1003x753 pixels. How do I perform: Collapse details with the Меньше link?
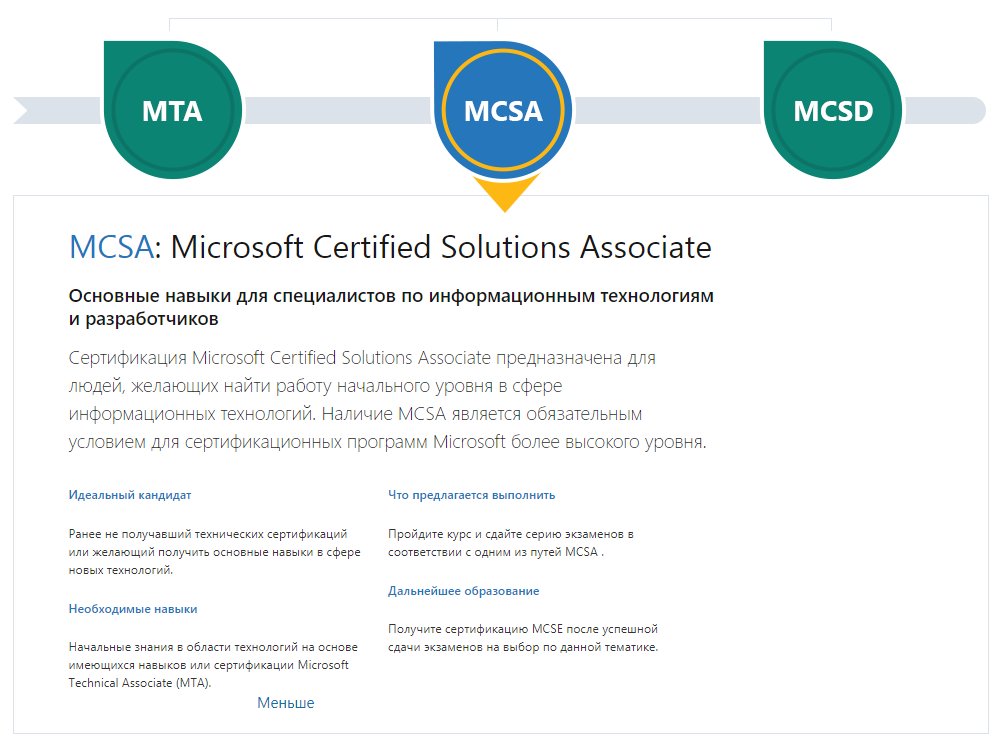(x=285, y=703)
